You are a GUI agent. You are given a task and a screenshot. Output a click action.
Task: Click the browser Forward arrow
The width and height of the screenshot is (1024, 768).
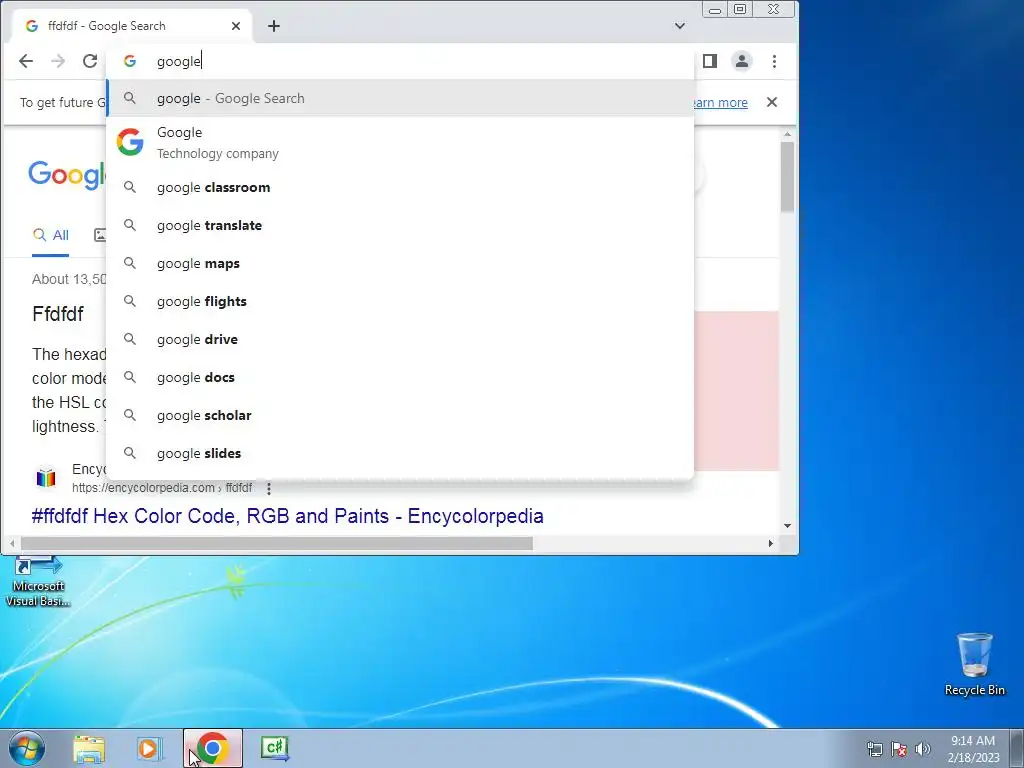[58, 61]
